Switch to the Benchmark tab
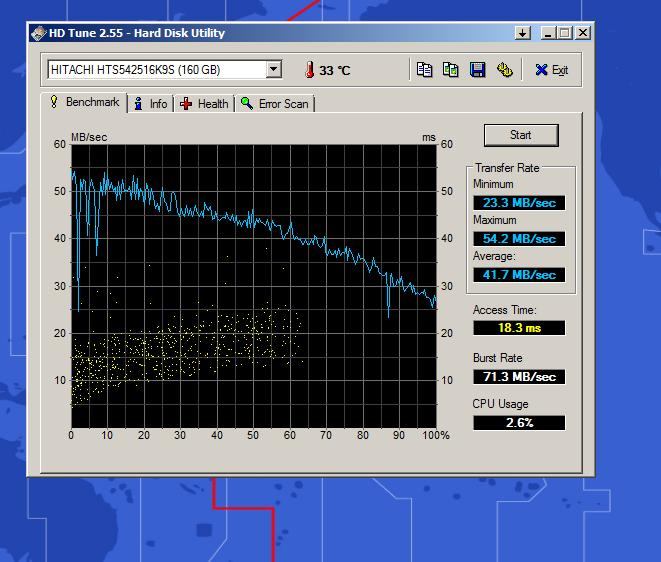The image size is (661, 562). click(x=84, y=102)
